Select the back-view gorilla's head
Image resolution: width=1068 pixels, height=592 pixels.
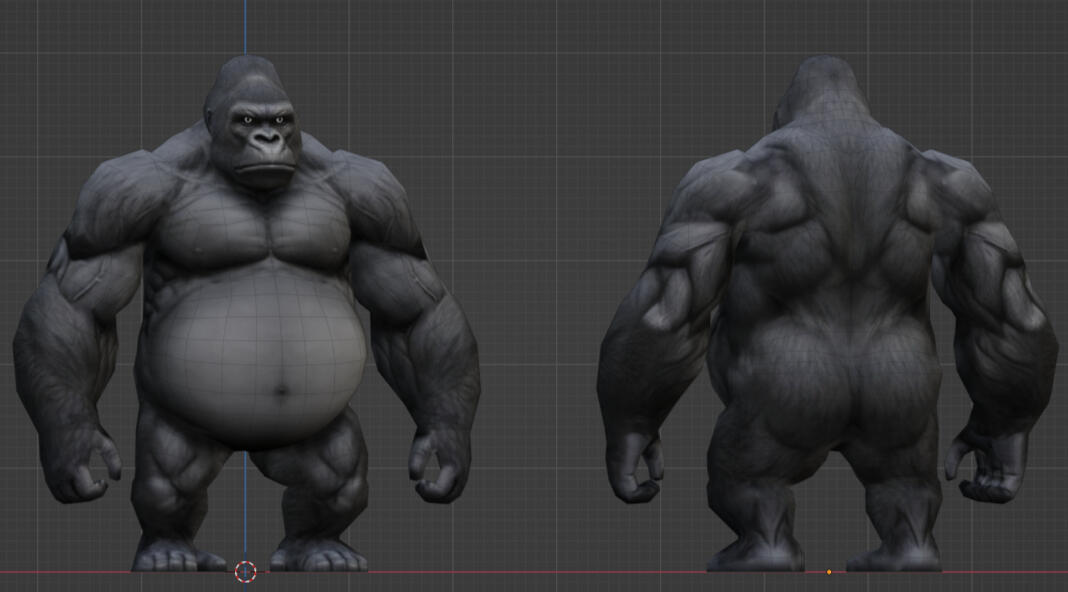820,95
